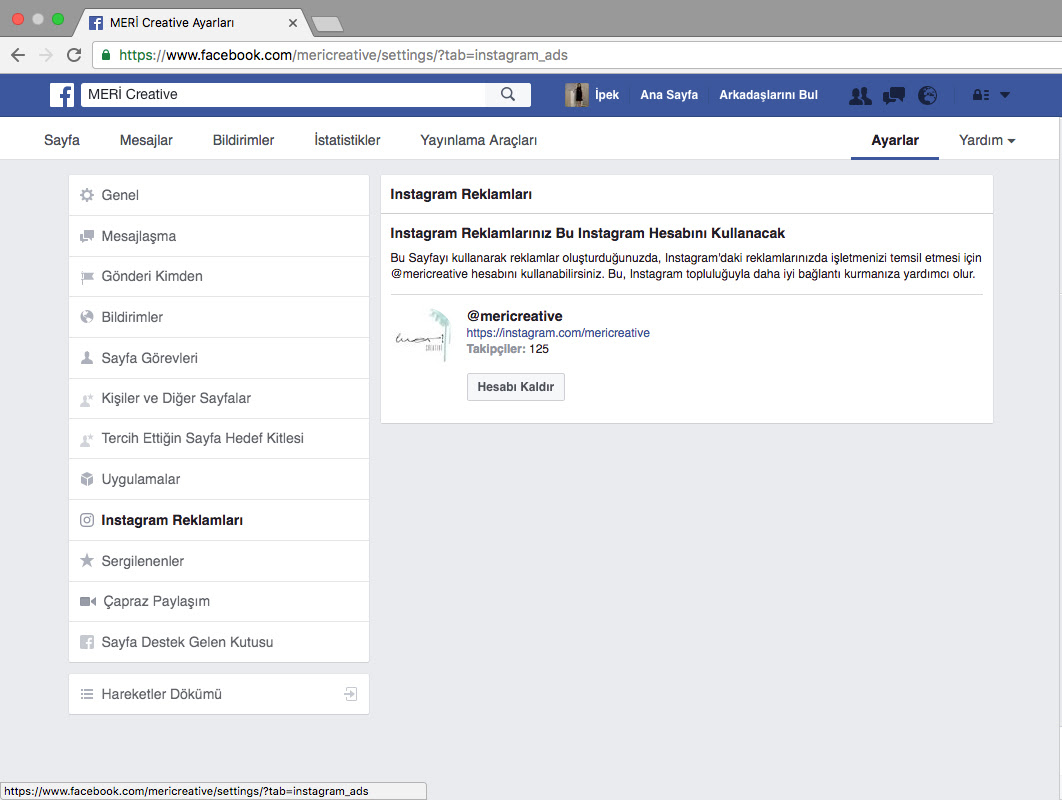This screenshot has height=800, width=1062.
Task: Click the browser address bar URL
Action: pyautogui.click(x=343, y=55)
